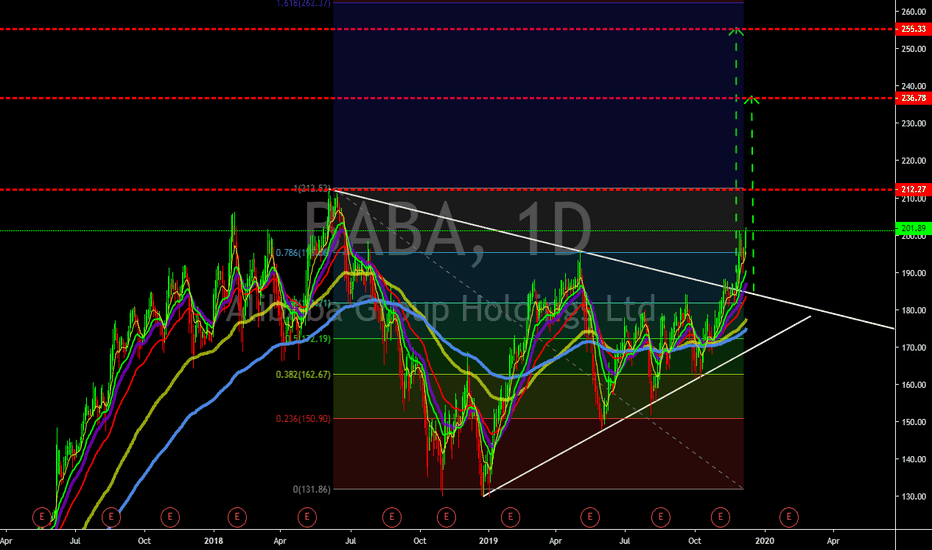932x550 pixels.
Task: Open the earnings E marker right of 2020
Action: click(x=789, y=517)
